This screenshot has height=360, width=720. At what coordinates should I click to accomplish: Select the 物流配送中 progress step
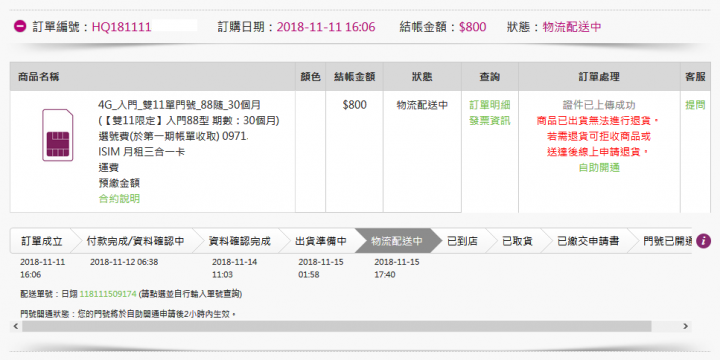(396, 241)
